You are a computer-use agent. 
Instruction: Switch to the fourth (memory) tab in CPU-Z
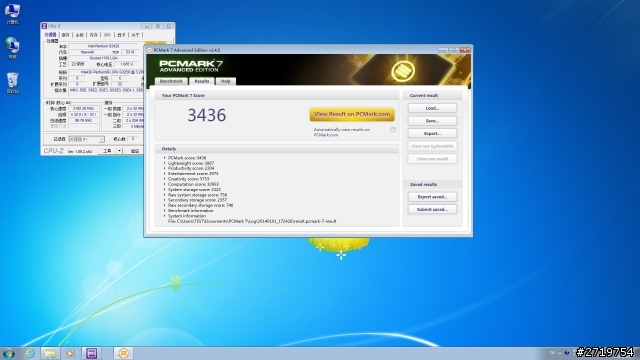(x=93, y=35)
